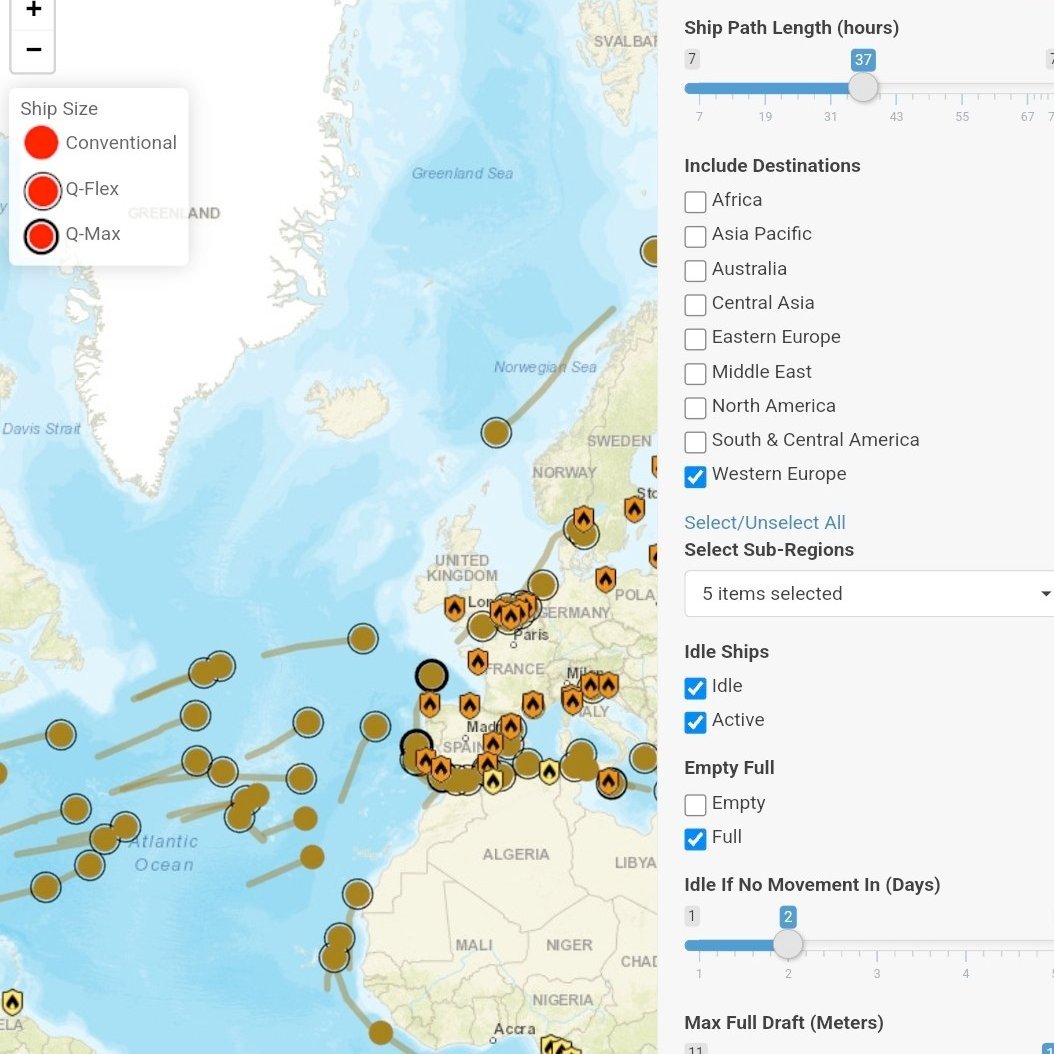The height and width of the screenshot is (1054, 1054).
Task: Click the Idle days slider handle at 2
Action: [788, 944]
